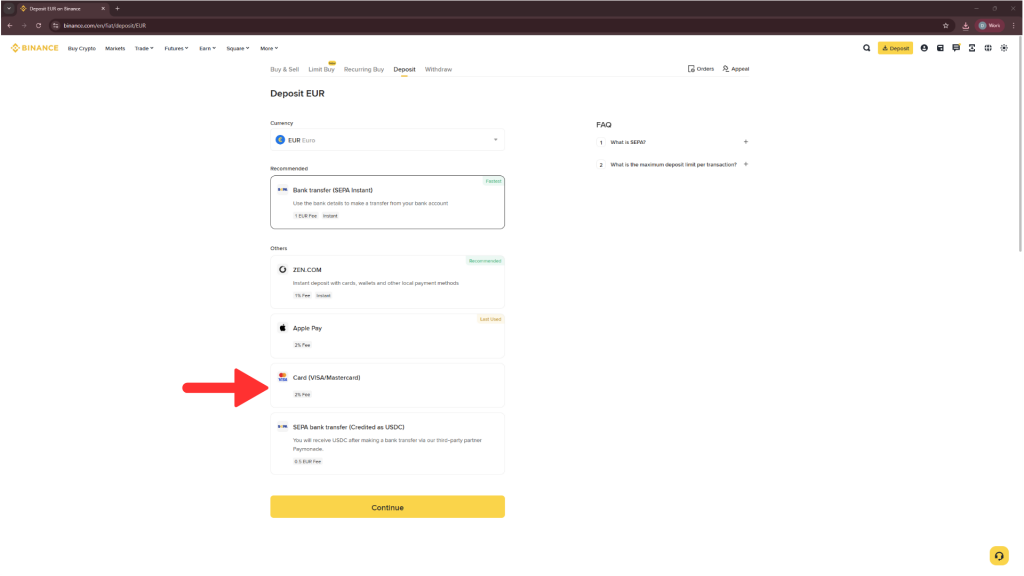1024x576 pixels.
Task: Open the Chrome tab search dropdown
Action: coord(9,8)
